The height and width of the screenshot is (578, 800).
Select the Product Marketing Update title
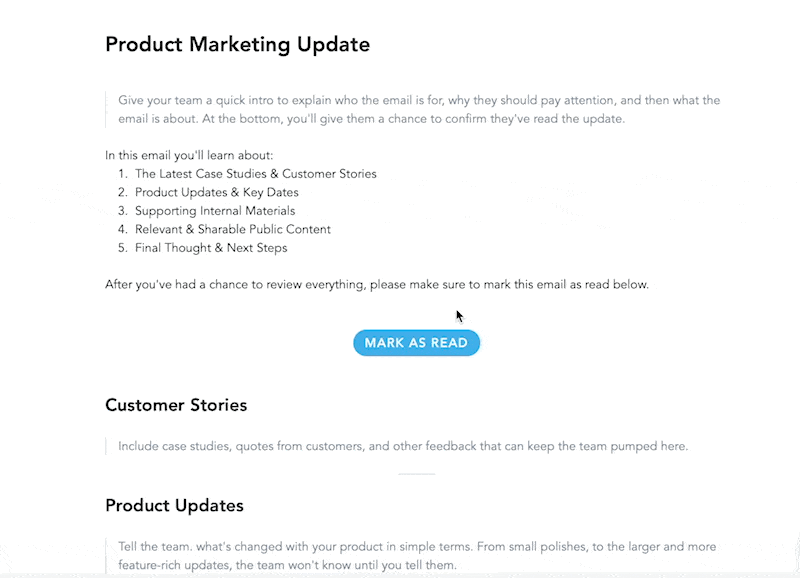(x=237, y=44)
